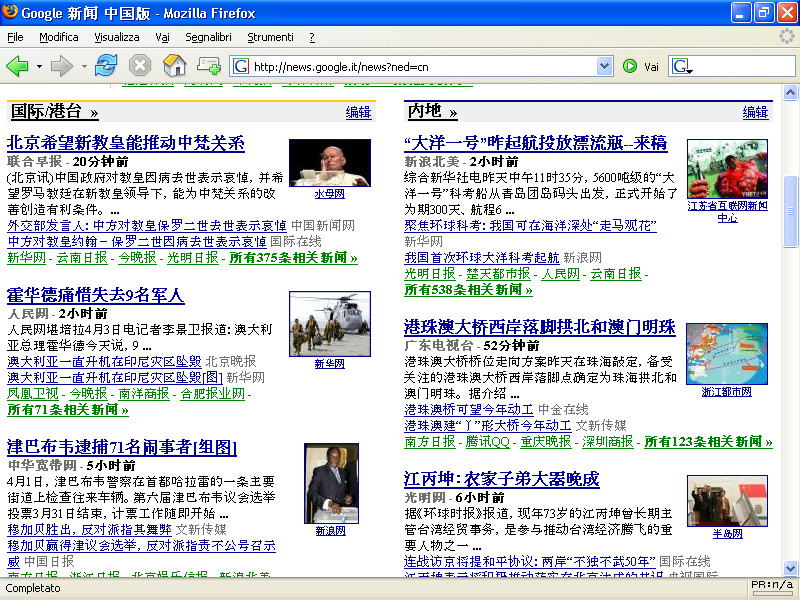This screenshot has height=600, width=800.
Task: Open headline 港珠澳大桥西岸落脚拱北和澳门明珠
Action: 540,327
